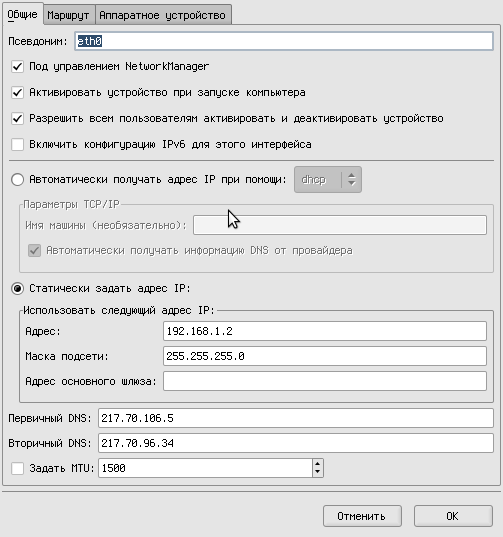503x537 pixels.
Task: Click the Использовать следующий адрес IP: title
Action: (x=119, y=310)
